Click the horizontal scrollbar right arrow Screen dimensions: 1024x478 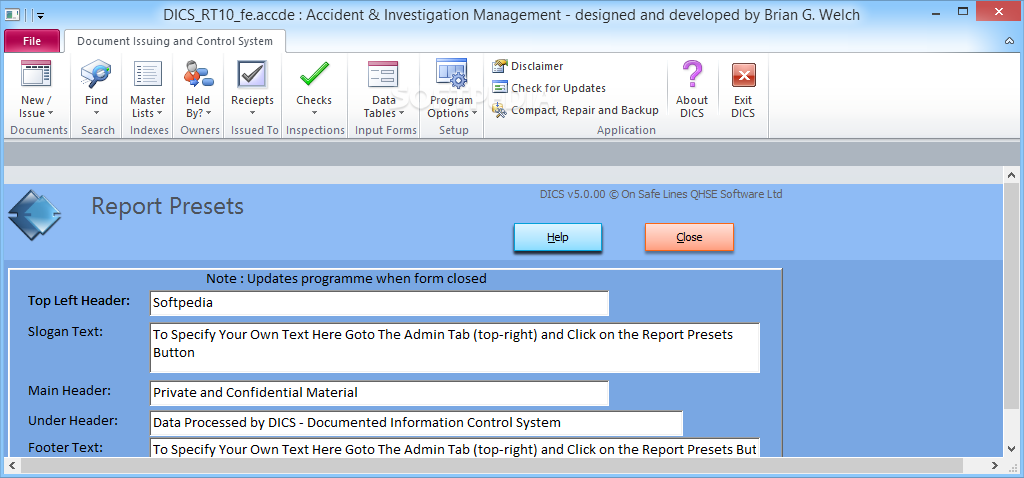coord(993,466)
